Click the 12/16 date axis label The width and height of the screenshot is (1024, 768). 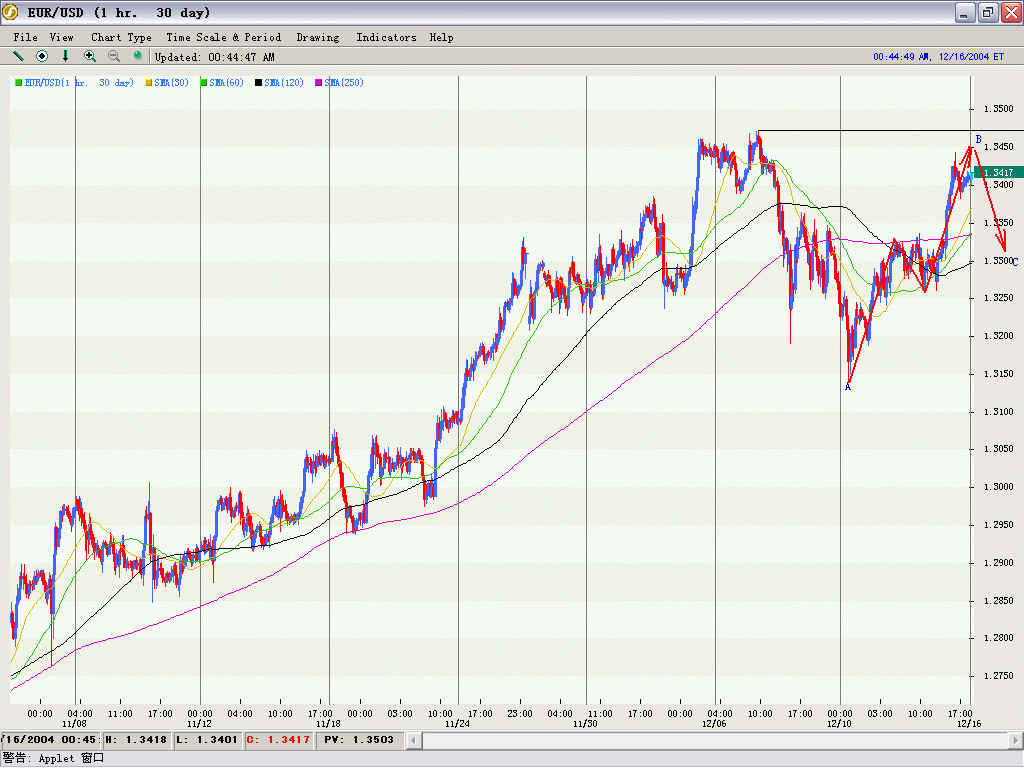pyautogui.click(x=969, y=724)
